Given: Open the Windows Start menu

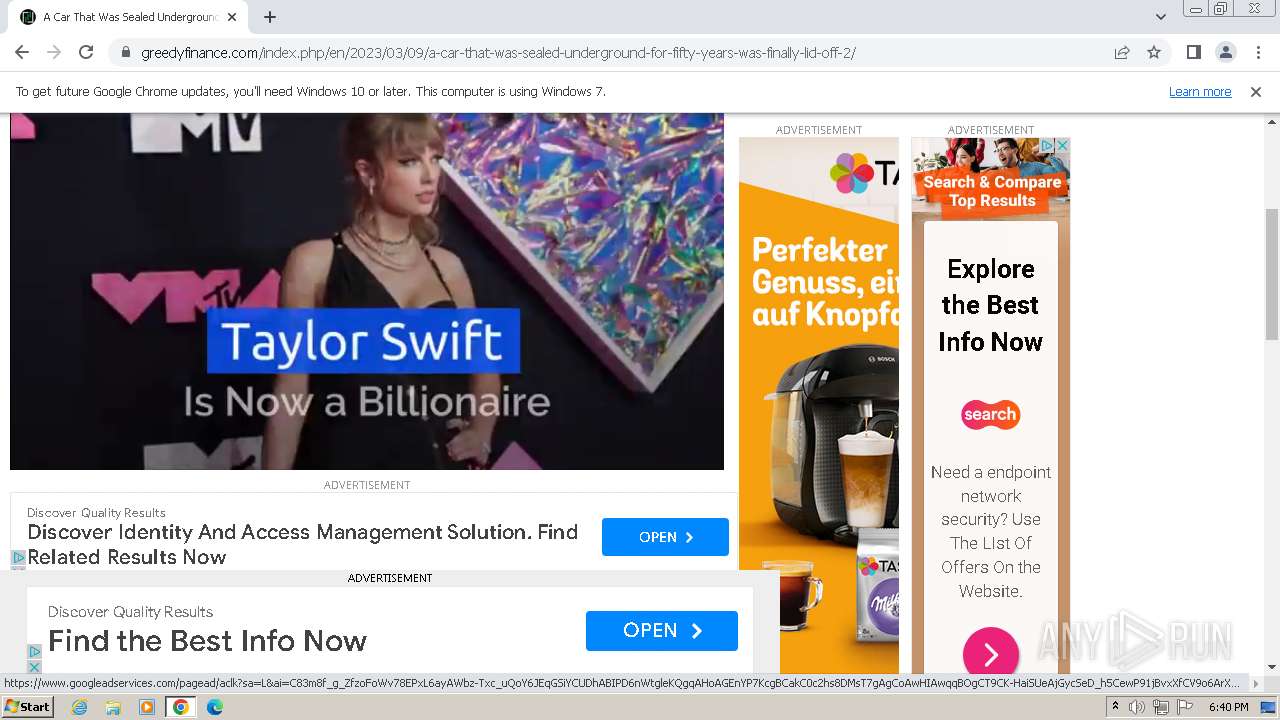Looking at the screenshot, I should tap(27, 707).
